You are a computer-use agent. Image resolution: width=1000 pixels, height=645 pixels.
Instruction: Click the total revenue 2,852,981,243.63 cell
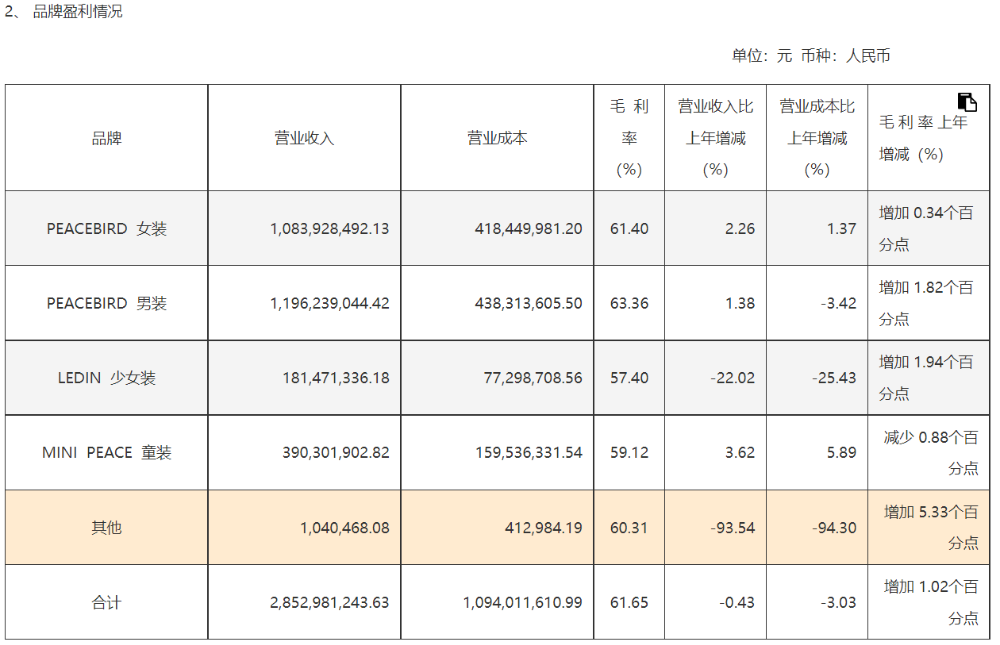[304, 602]
